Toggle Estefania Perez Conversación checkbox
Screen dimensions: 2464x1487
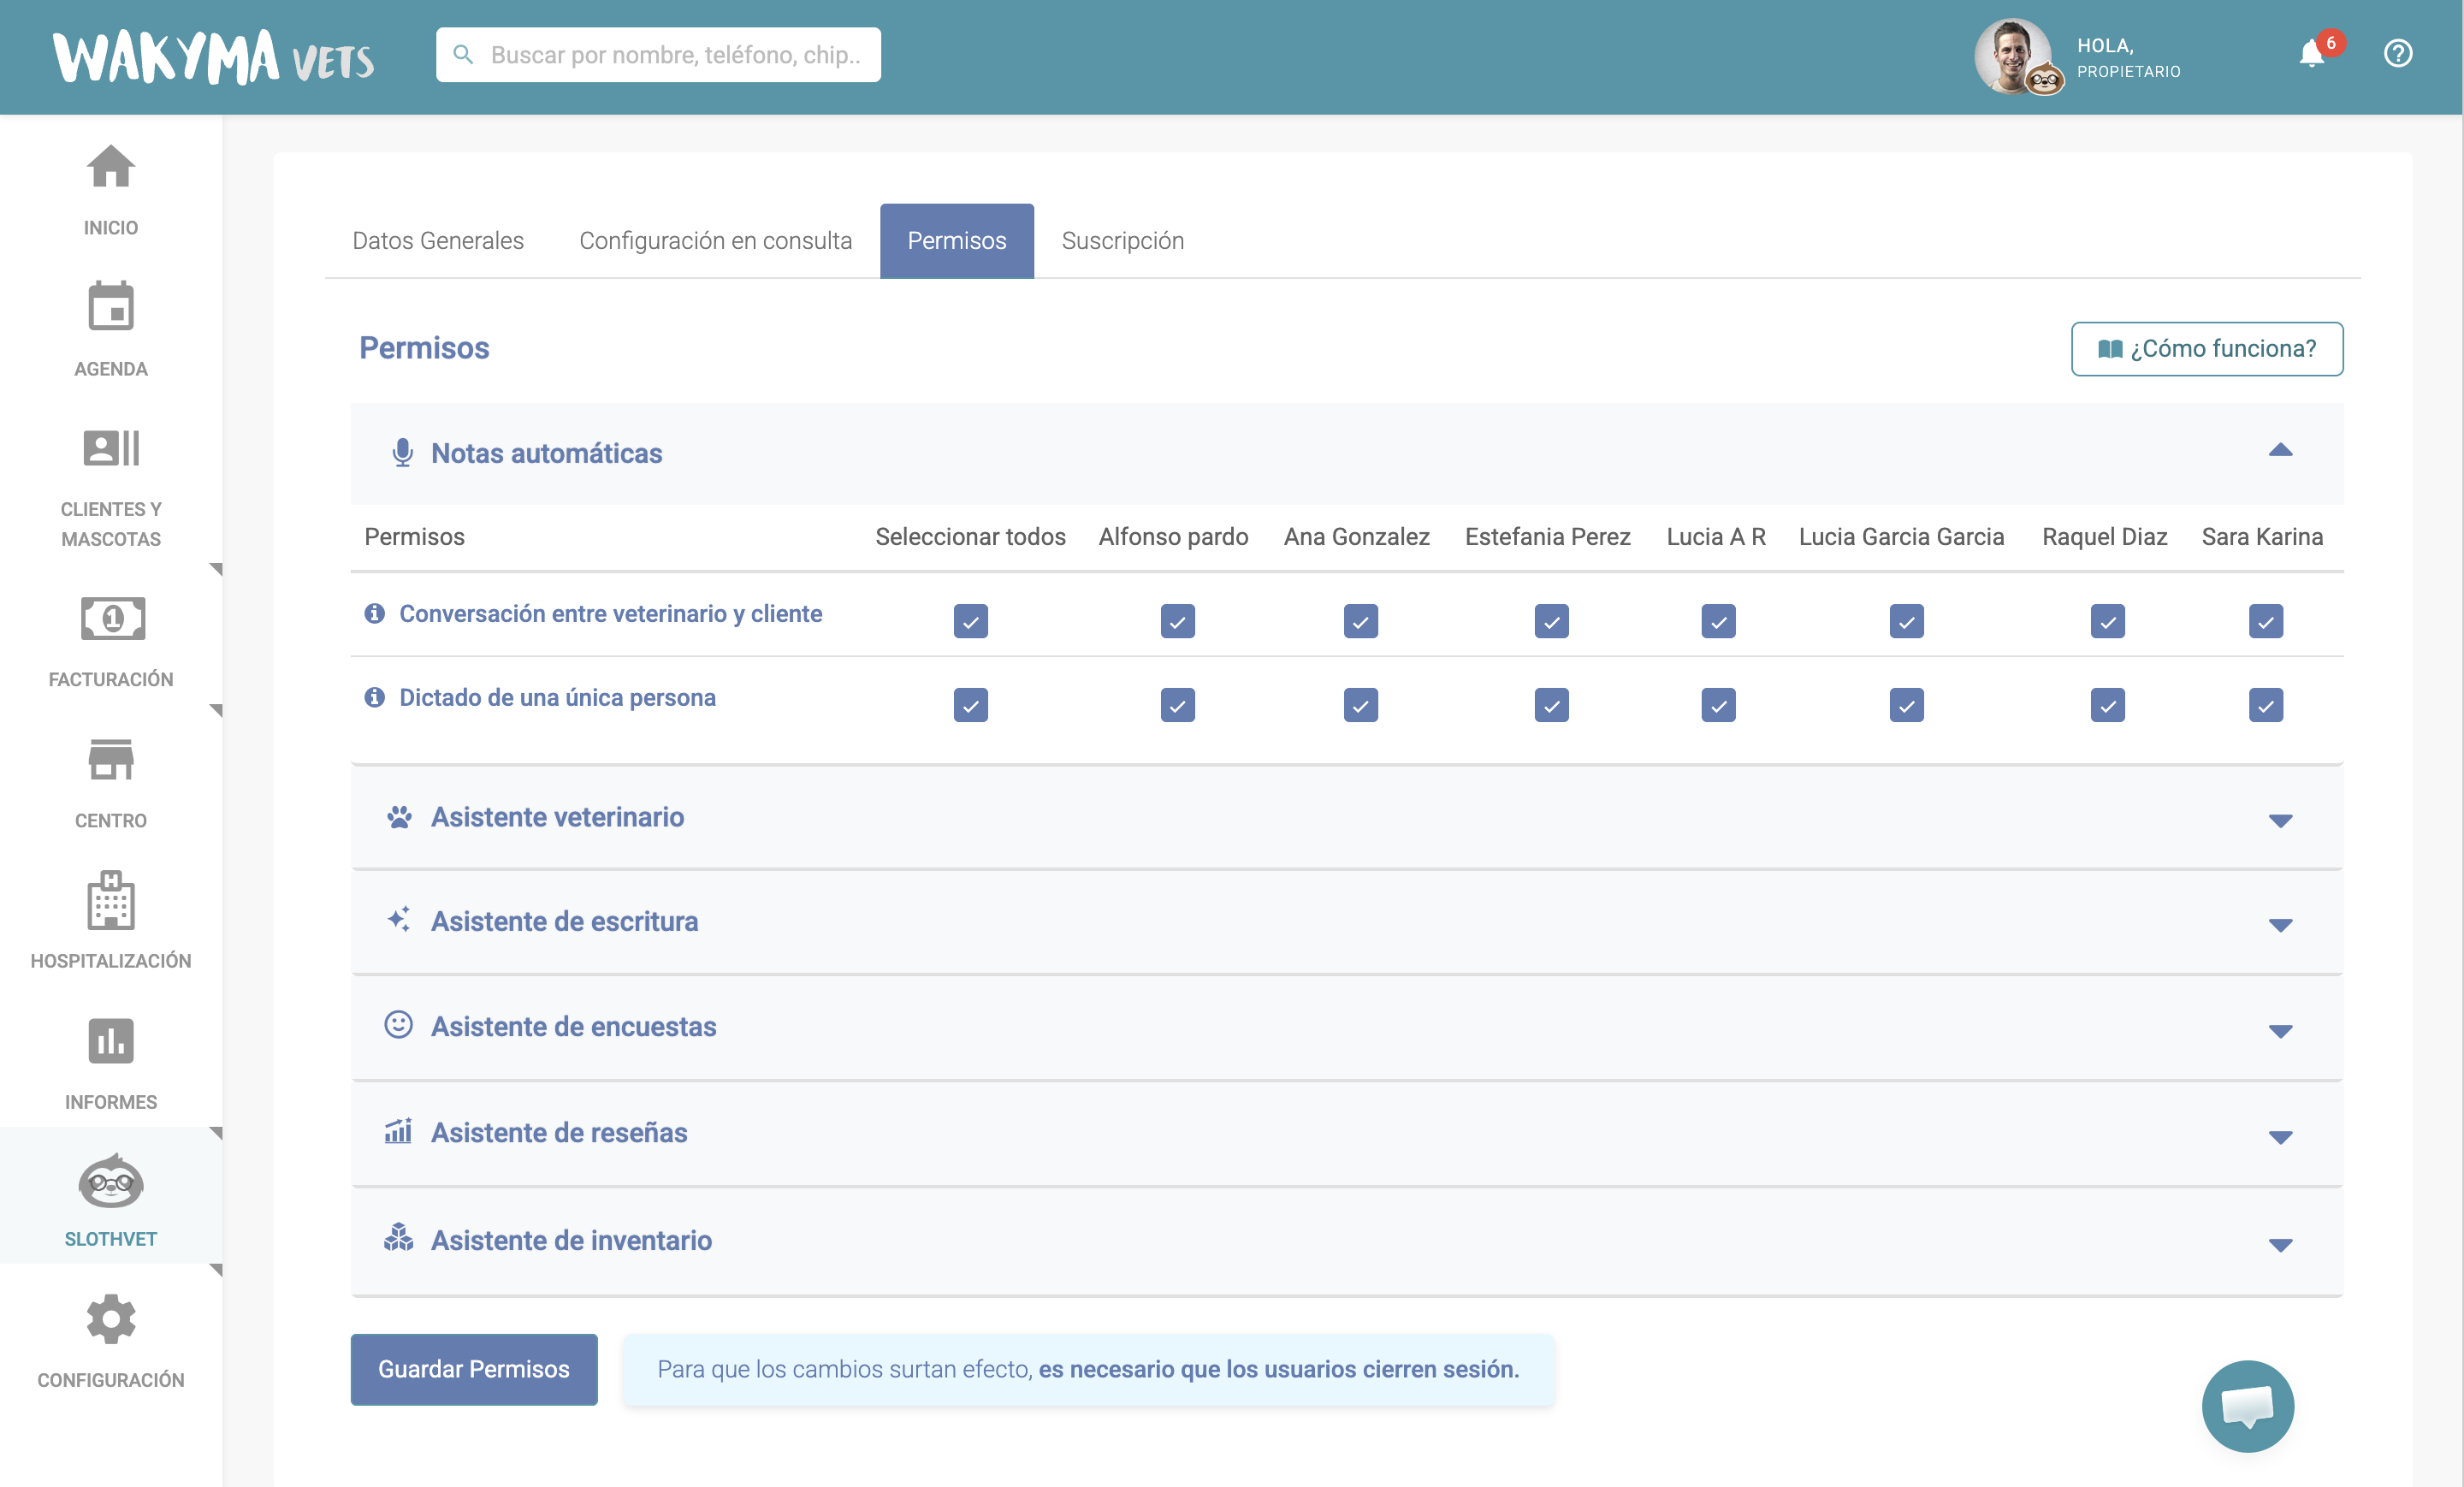coord(1551,621)
